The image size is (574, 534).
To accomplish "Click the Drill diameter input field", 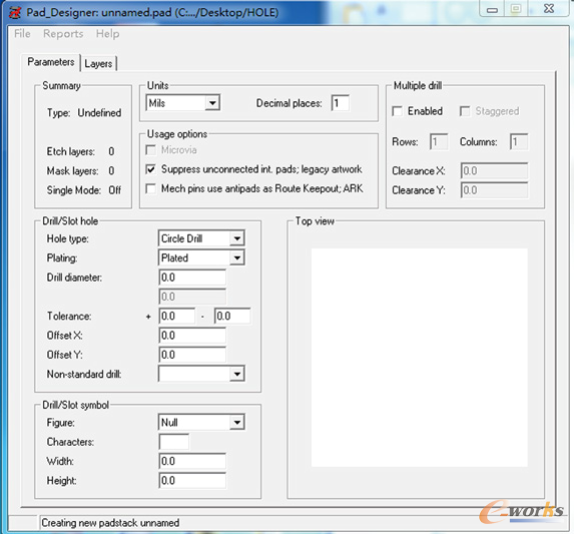I will 192,277.
